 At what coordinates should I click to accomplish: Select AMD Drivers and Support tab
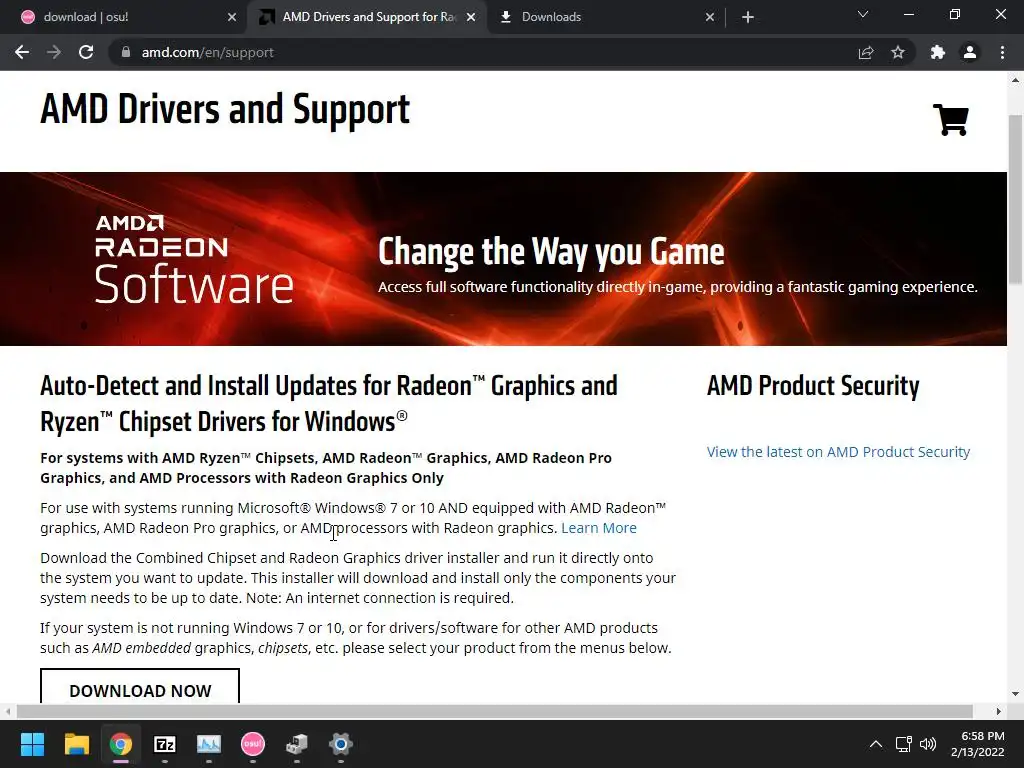(x=368, y=17)
